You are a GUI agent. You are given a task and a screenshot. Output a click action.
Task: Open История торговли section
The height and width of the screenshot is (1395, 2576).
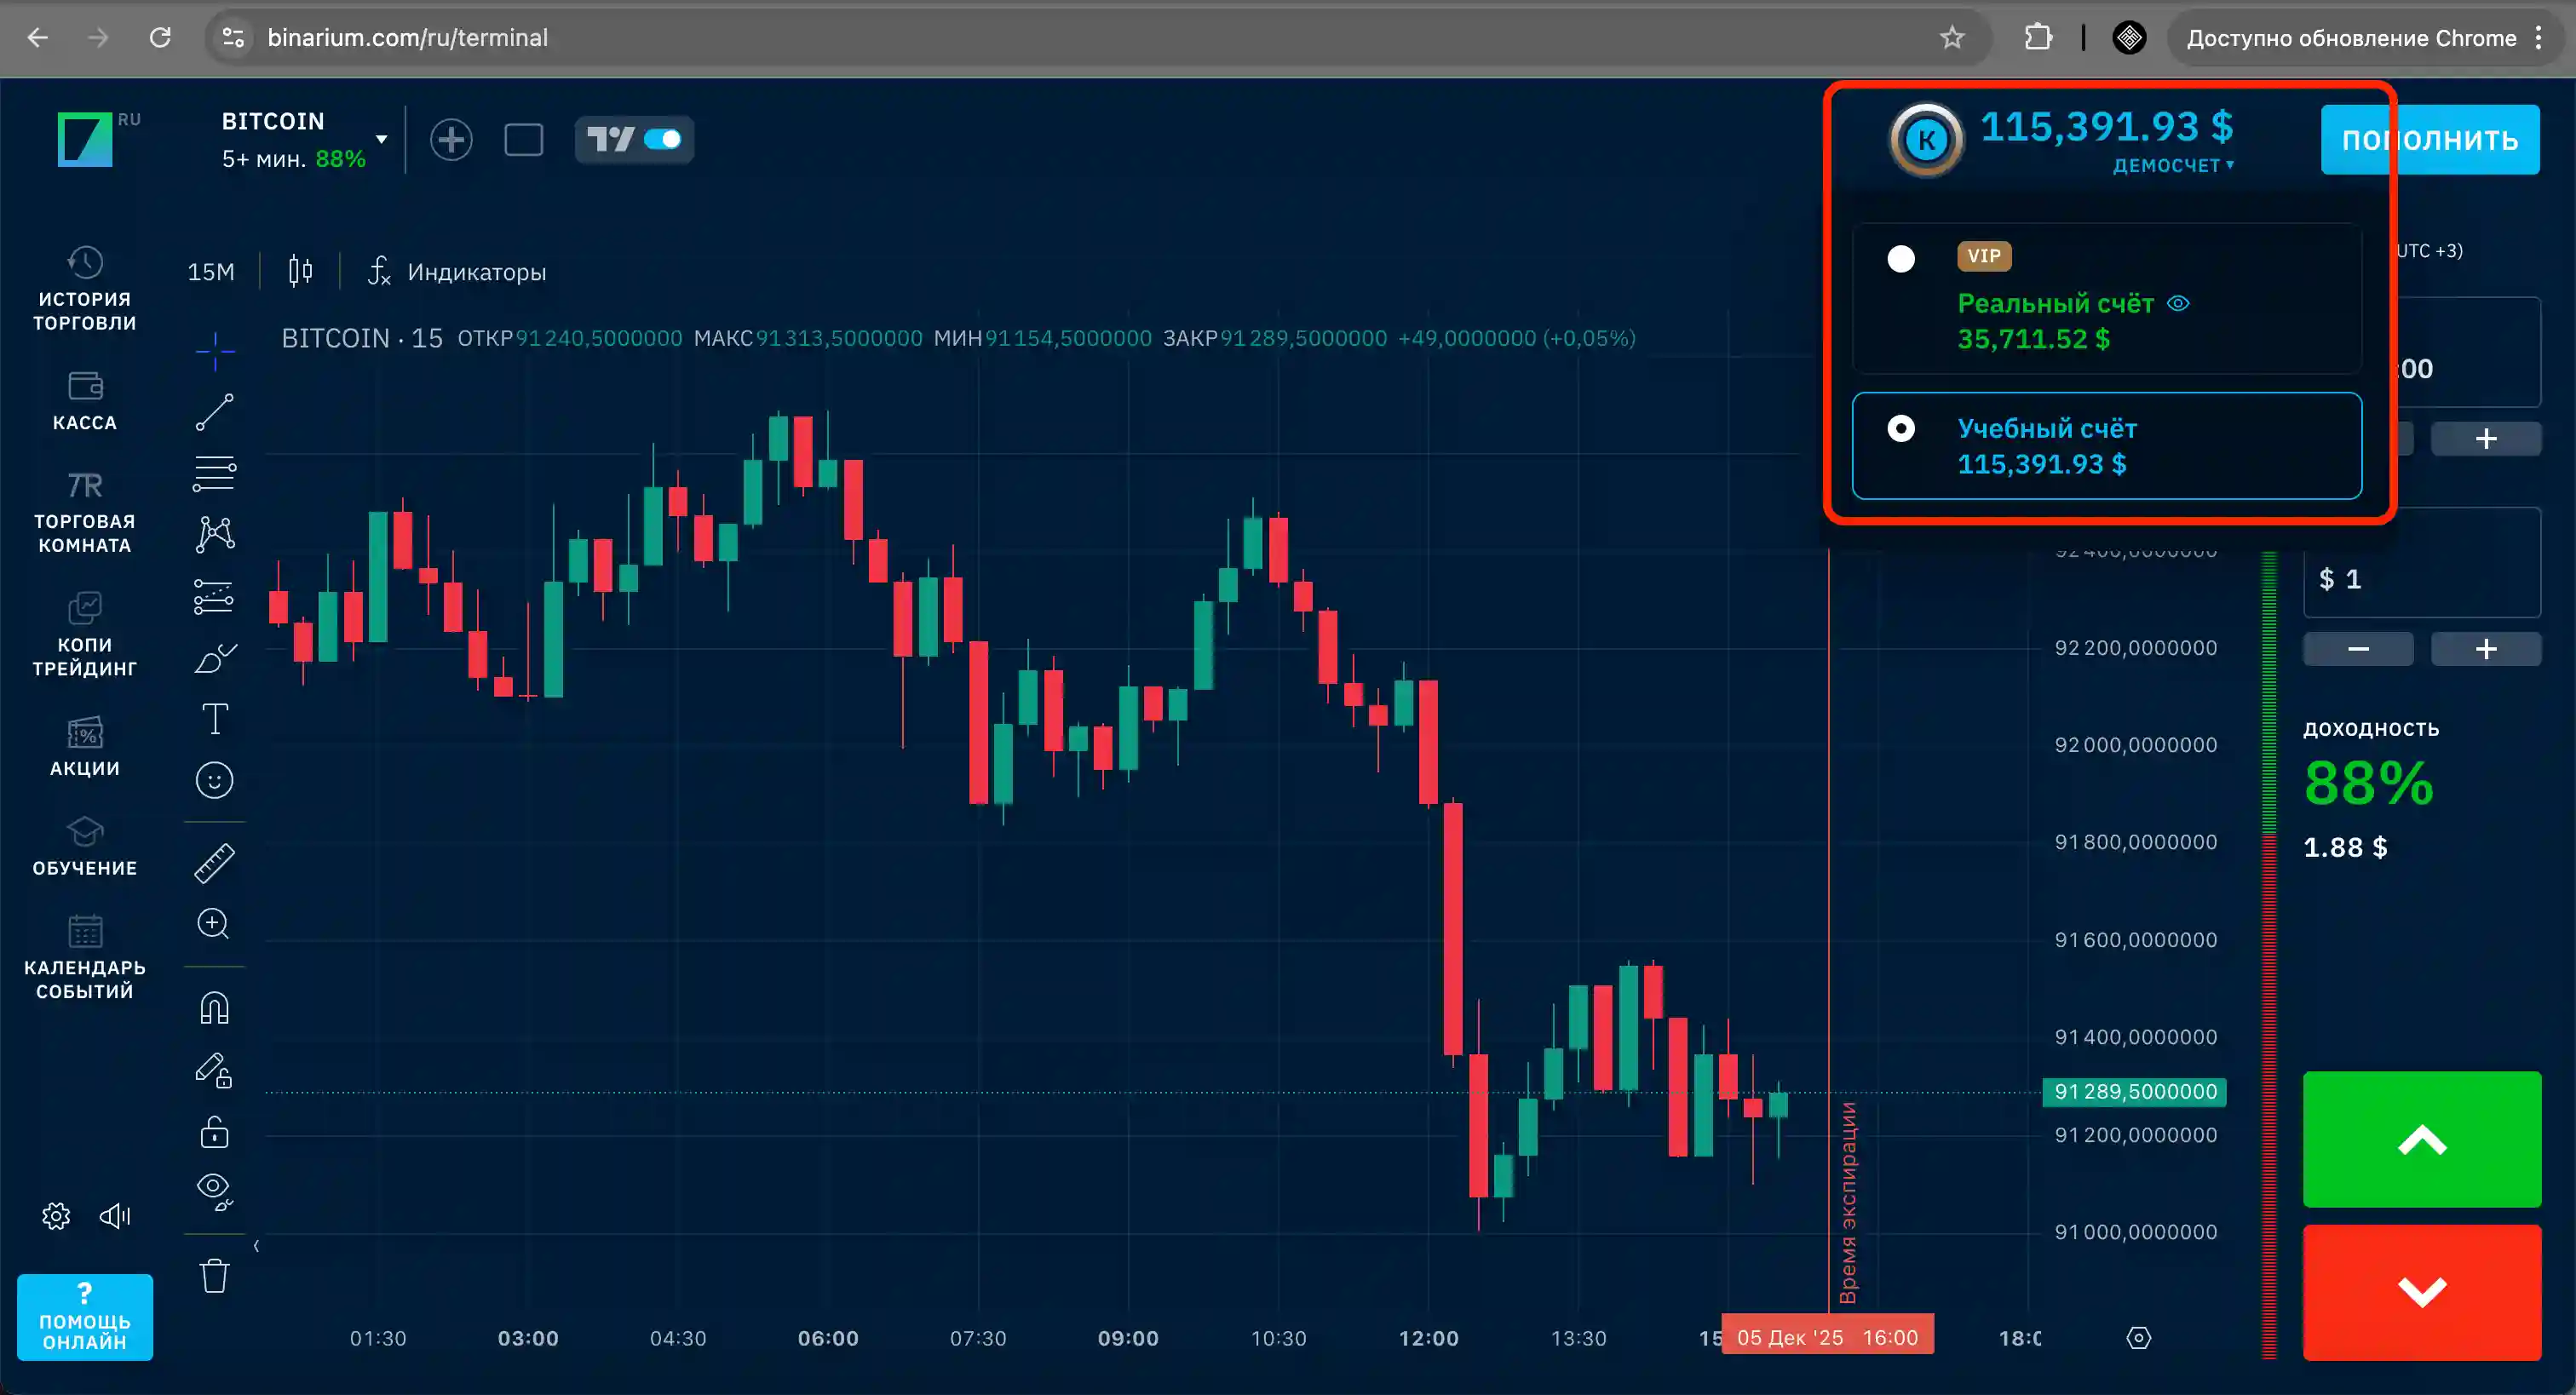85,288
